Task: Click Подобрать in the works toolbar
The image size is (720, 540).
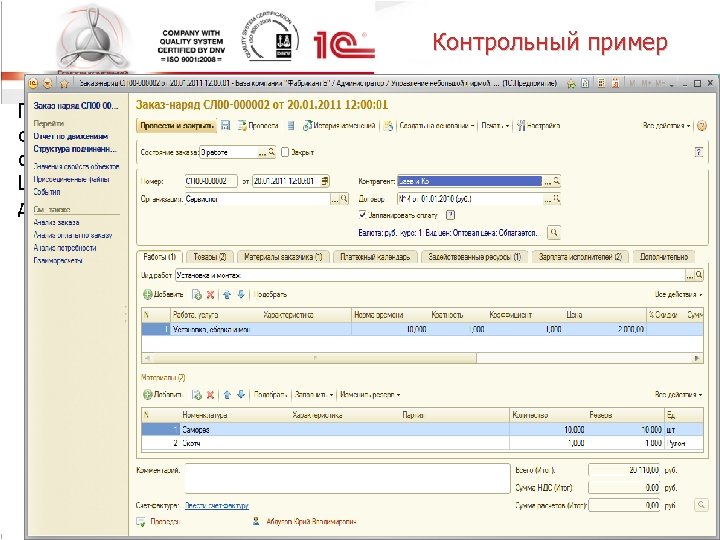Action: pos(270,295)
